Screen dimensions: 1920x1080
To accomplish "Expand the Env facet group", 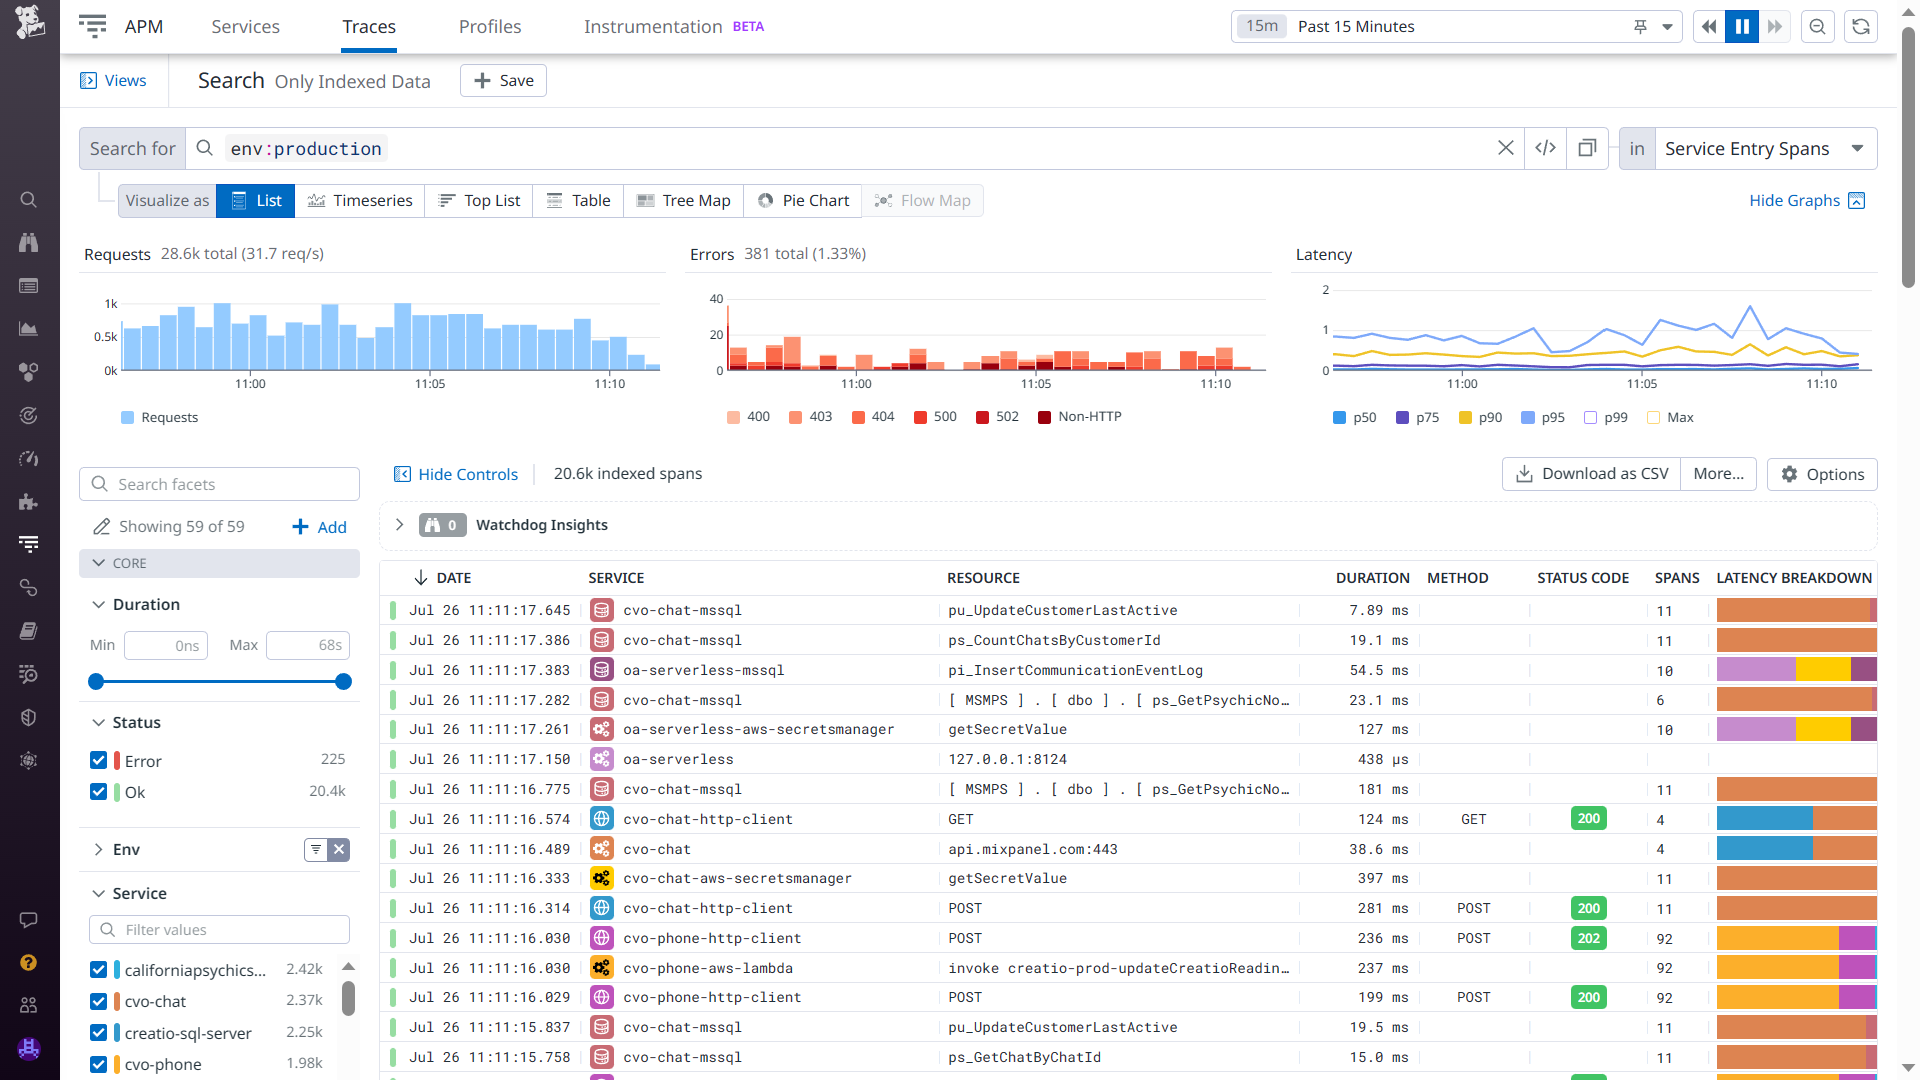I will click(98, 849).
